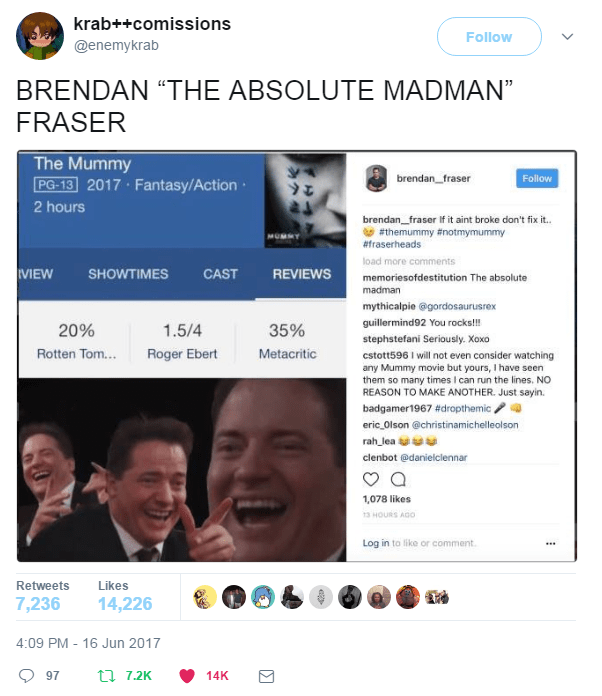Like the tweet with the heart icon
This screenshot has width=602, height=696.
(187, 676)
